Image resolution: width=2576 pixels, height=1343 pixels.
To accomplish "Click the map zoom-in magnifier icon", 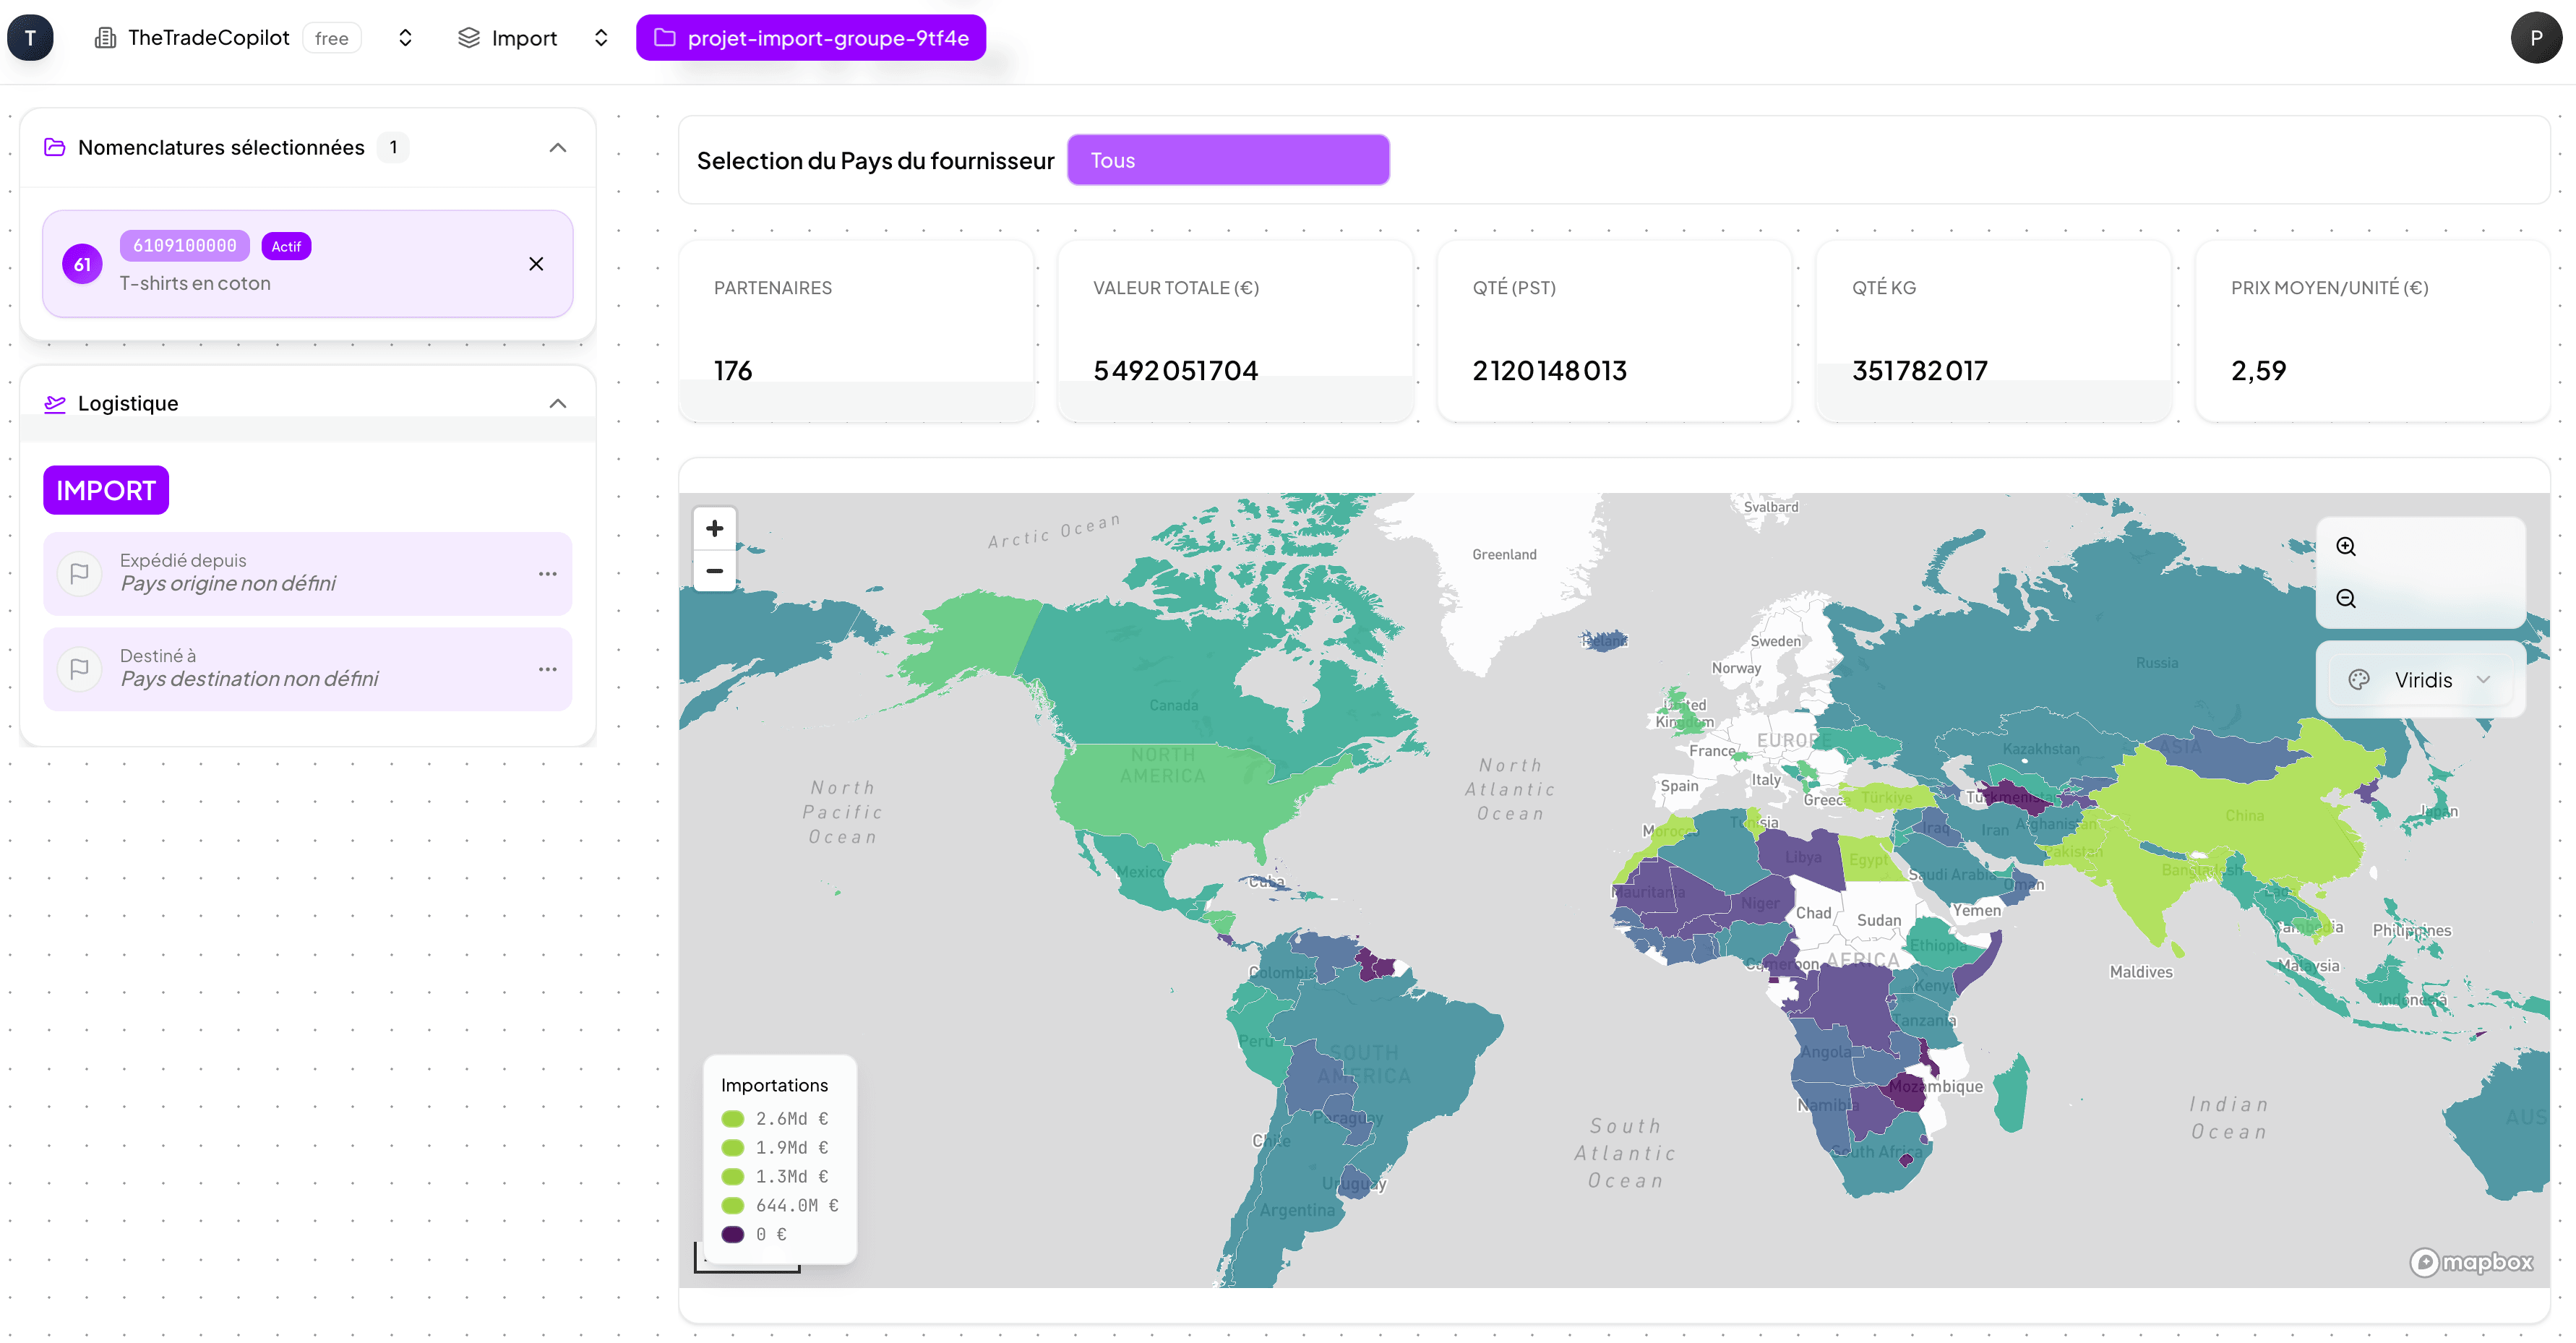I will coord(2347,546).
